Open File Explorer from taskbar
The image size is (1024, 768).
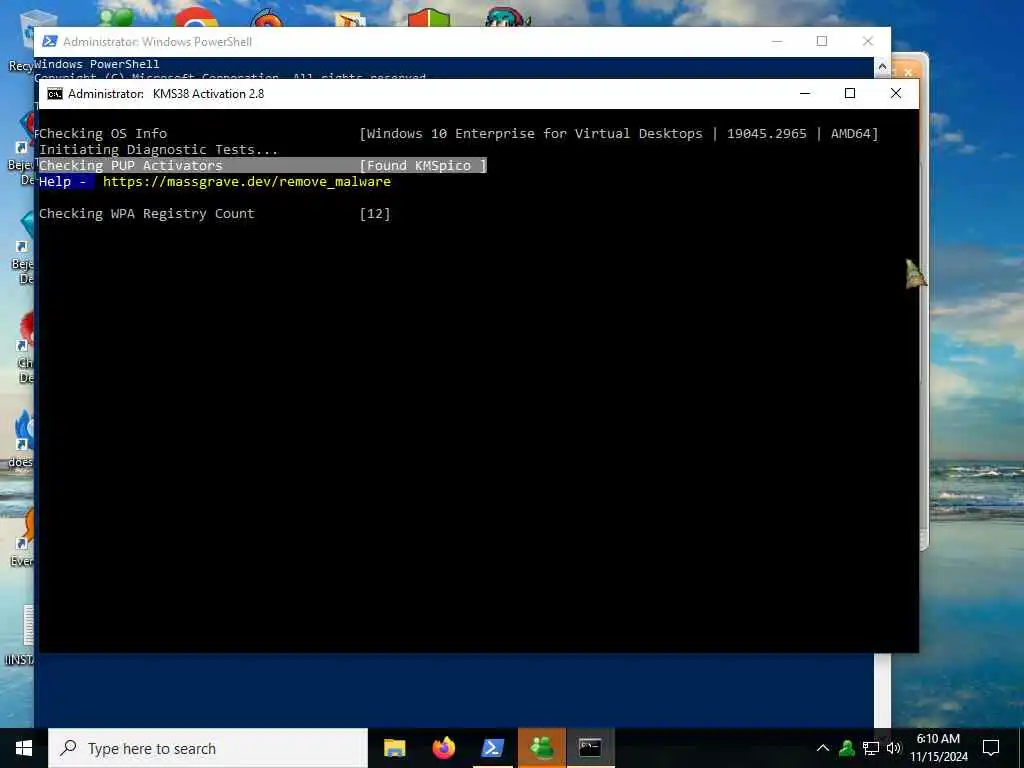click(x=394, y=748)
